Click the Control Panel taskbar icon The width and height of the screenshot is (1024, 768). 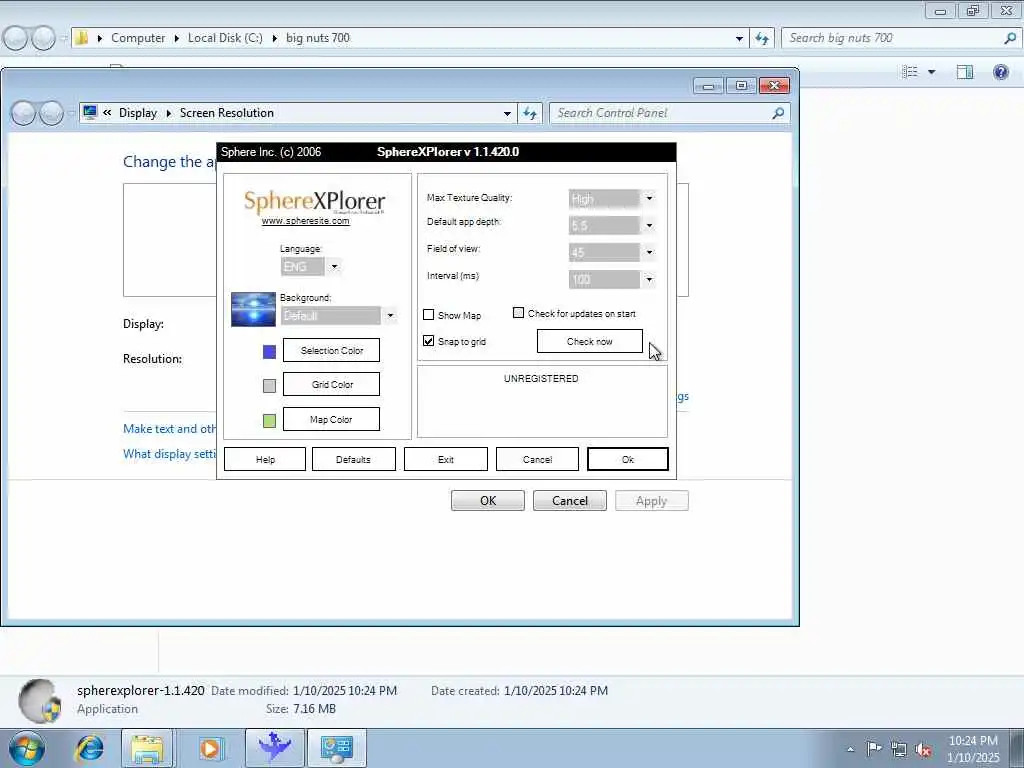336,748
